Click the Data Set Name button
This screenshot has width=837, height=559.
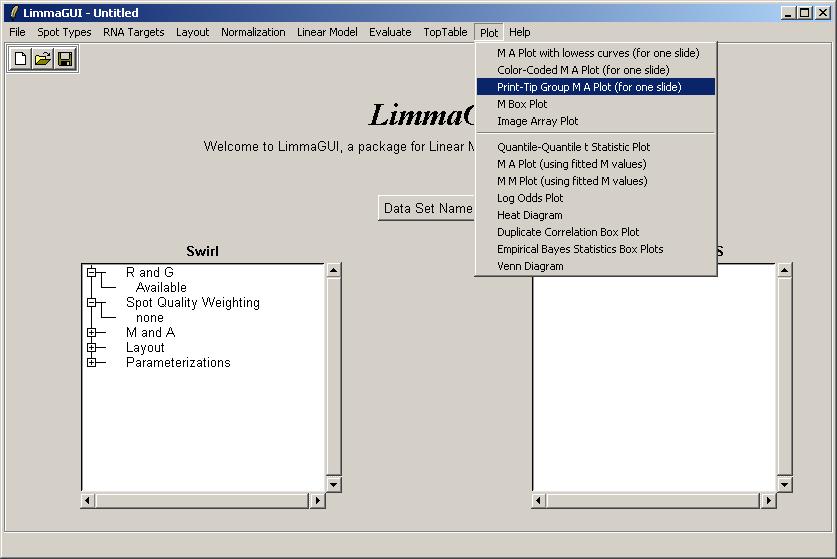pyautogui.click(x=428, y=208)
